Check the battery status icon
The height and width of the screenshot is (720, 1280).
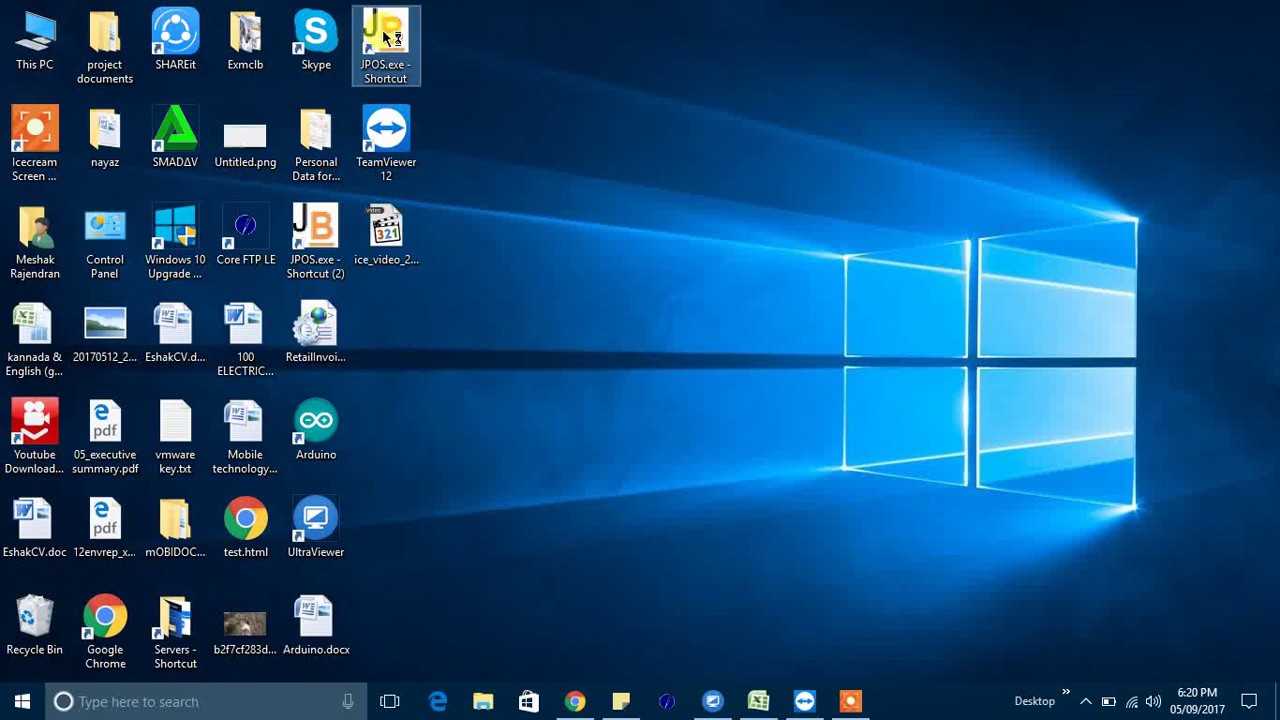click(1109, 701)
